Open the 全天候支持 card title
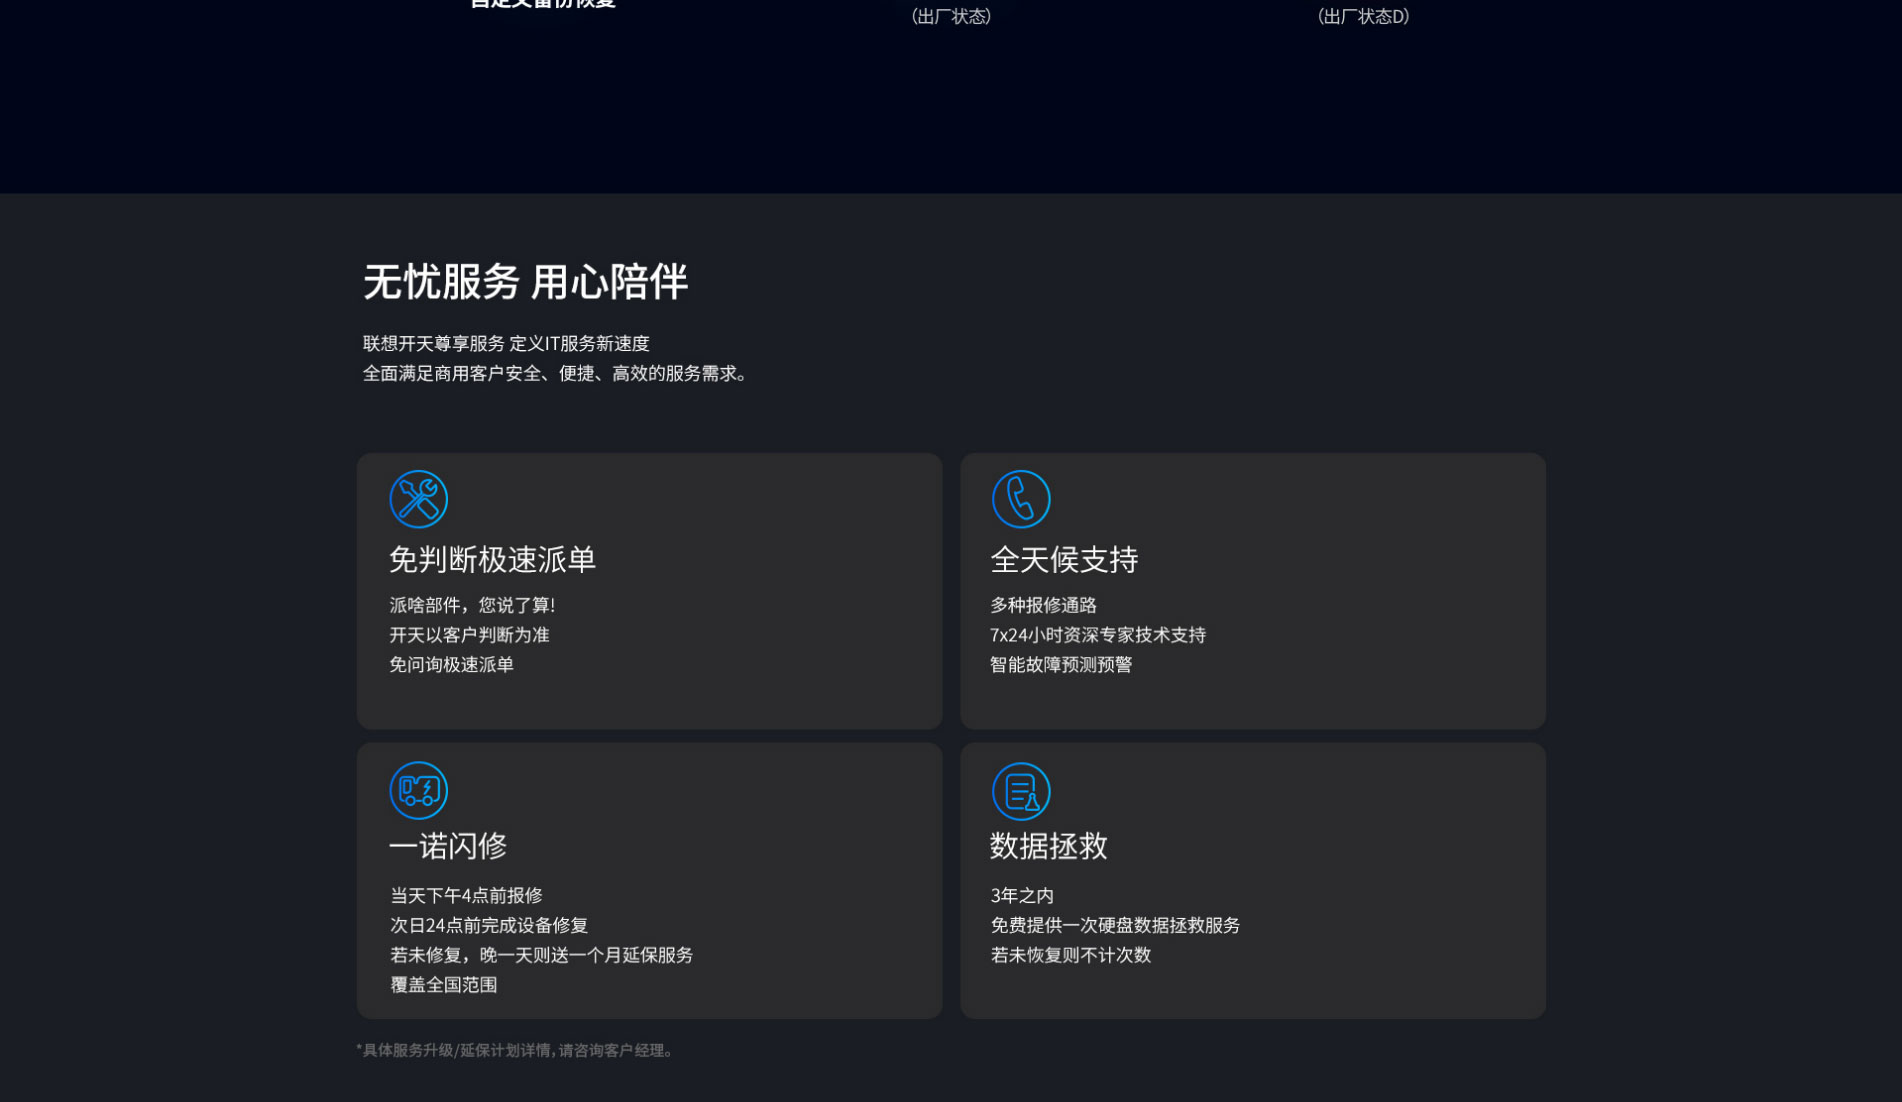The image size is (1902, 1102). 1064,560
